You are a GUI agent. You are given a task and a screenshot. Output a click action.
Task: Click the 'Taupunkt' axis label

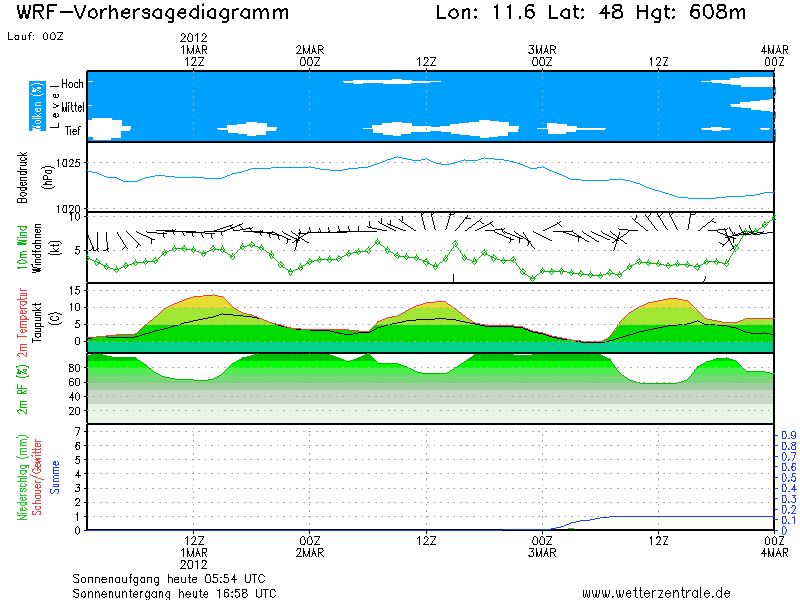[37, 322]
